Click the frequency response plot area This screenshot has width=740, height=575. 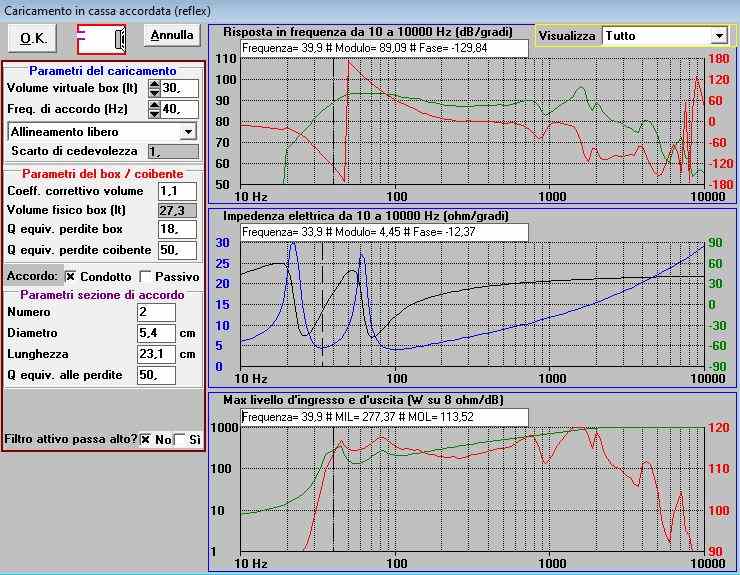coord(472,121)
